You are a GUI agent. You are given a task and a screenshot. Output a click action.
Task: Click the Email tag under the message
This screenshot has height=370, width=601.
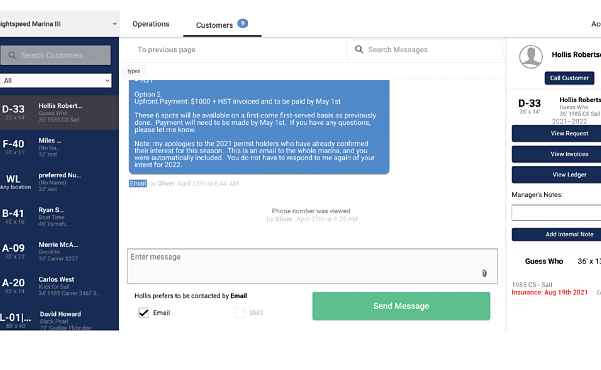pyautogui.click(x=138, y=183)
